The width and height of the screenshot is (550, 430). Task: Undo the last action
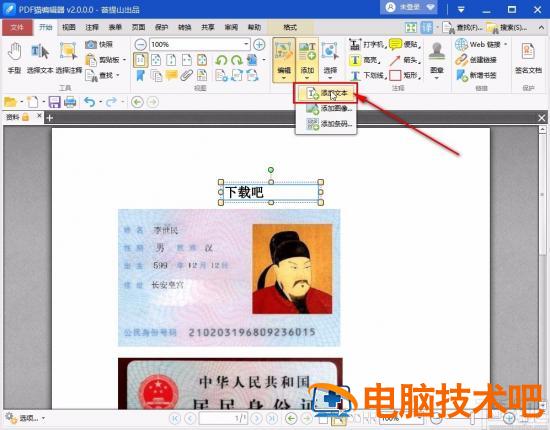tap(90, 102)
